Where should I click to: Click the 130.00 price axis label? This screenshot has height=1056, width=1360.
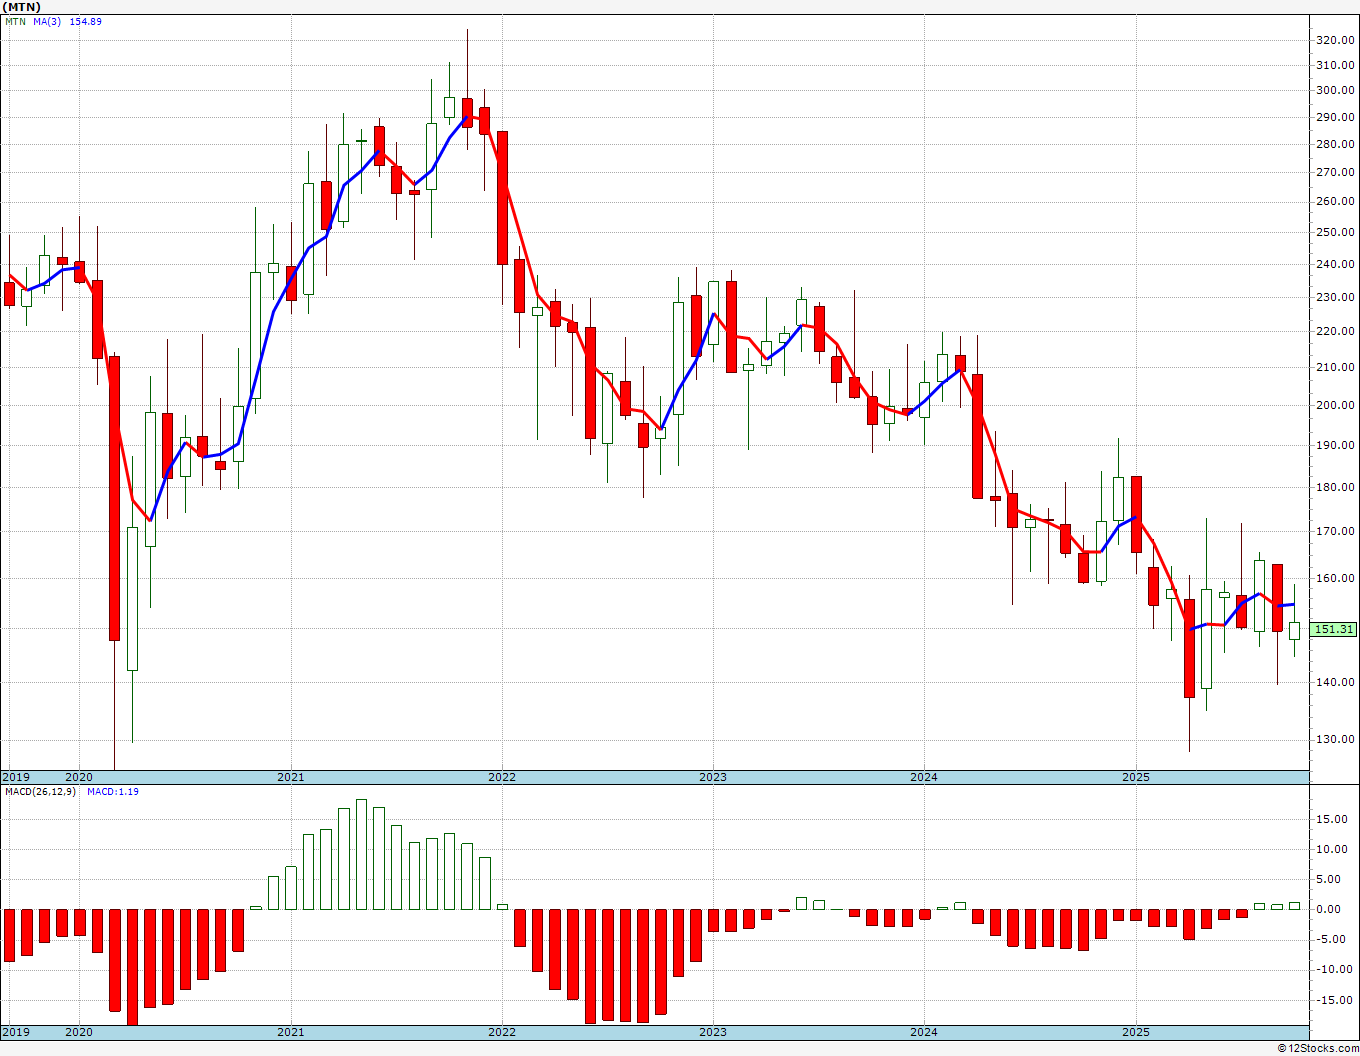[1335, 740]
